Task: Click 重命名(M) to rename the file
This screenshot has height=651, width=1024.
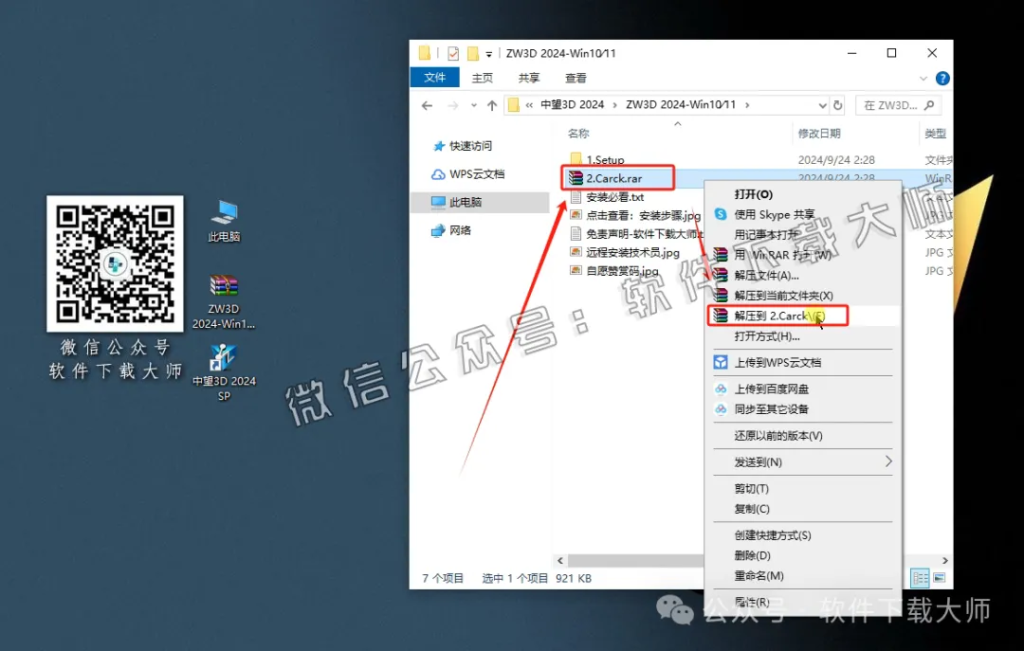Action: [760, 575]
